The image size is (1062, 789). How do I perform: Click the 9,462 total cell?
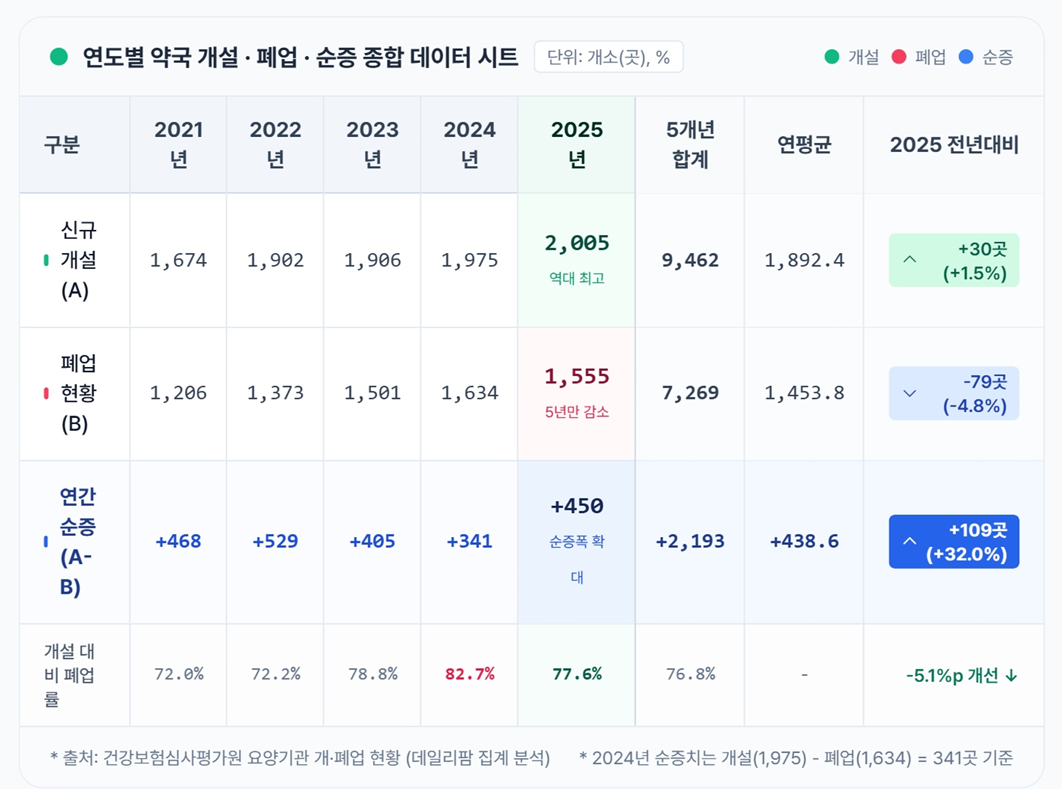click(690, 260)
